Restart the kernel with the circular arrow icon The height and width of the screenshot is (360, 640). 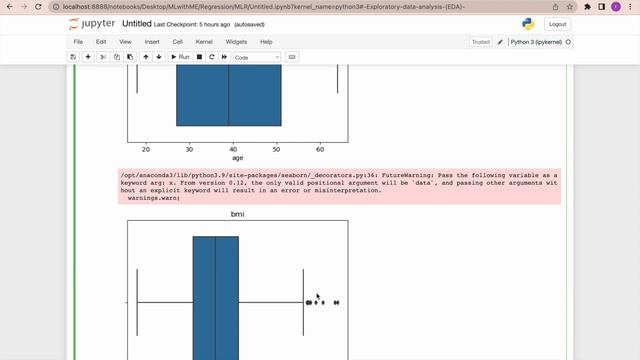pyautogui.click(x=211, y=57)
